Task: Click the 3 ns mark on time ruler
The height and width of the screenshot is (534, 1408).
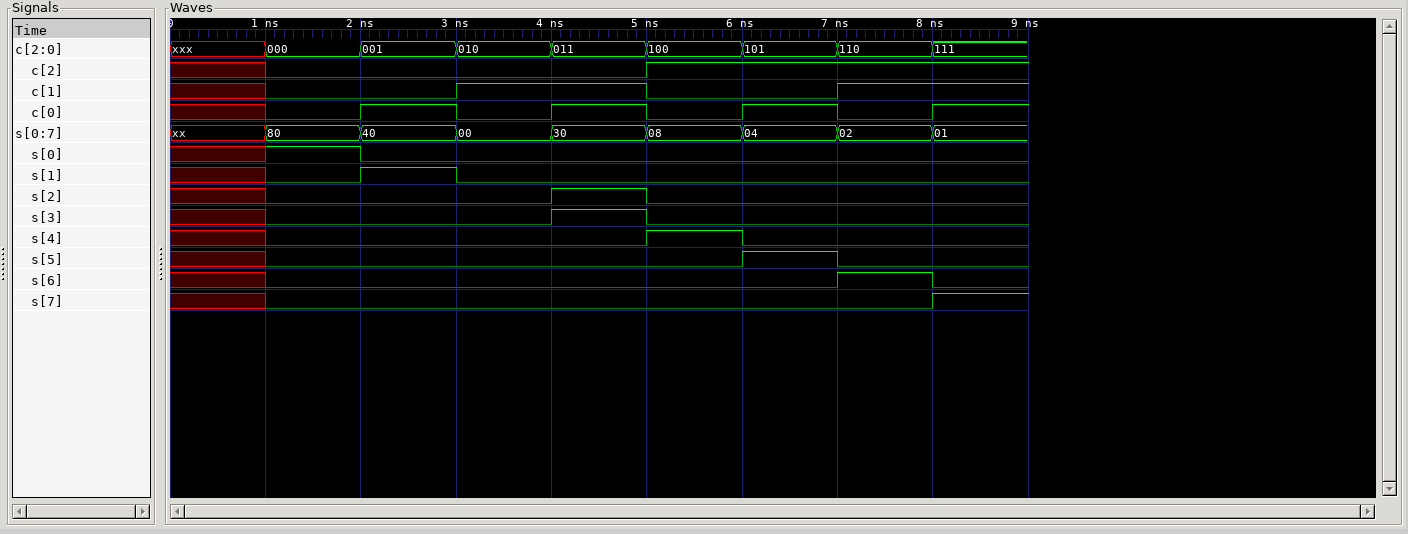Action: coord(456,23)
